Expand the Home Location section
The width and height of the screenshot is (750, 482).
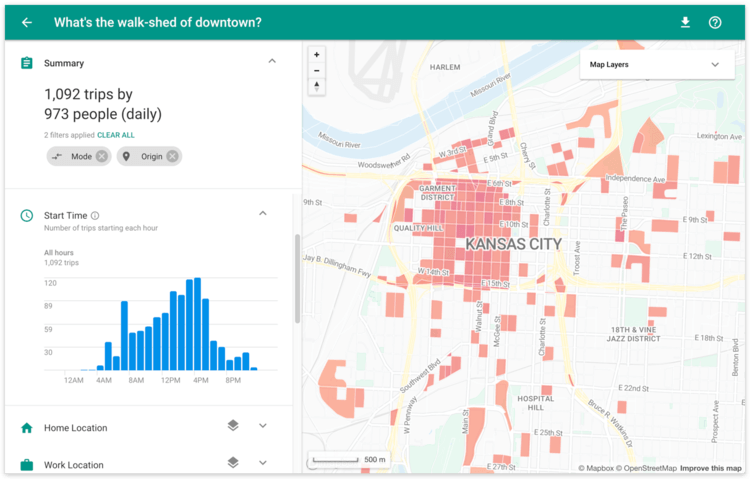(x=263, y=426)
